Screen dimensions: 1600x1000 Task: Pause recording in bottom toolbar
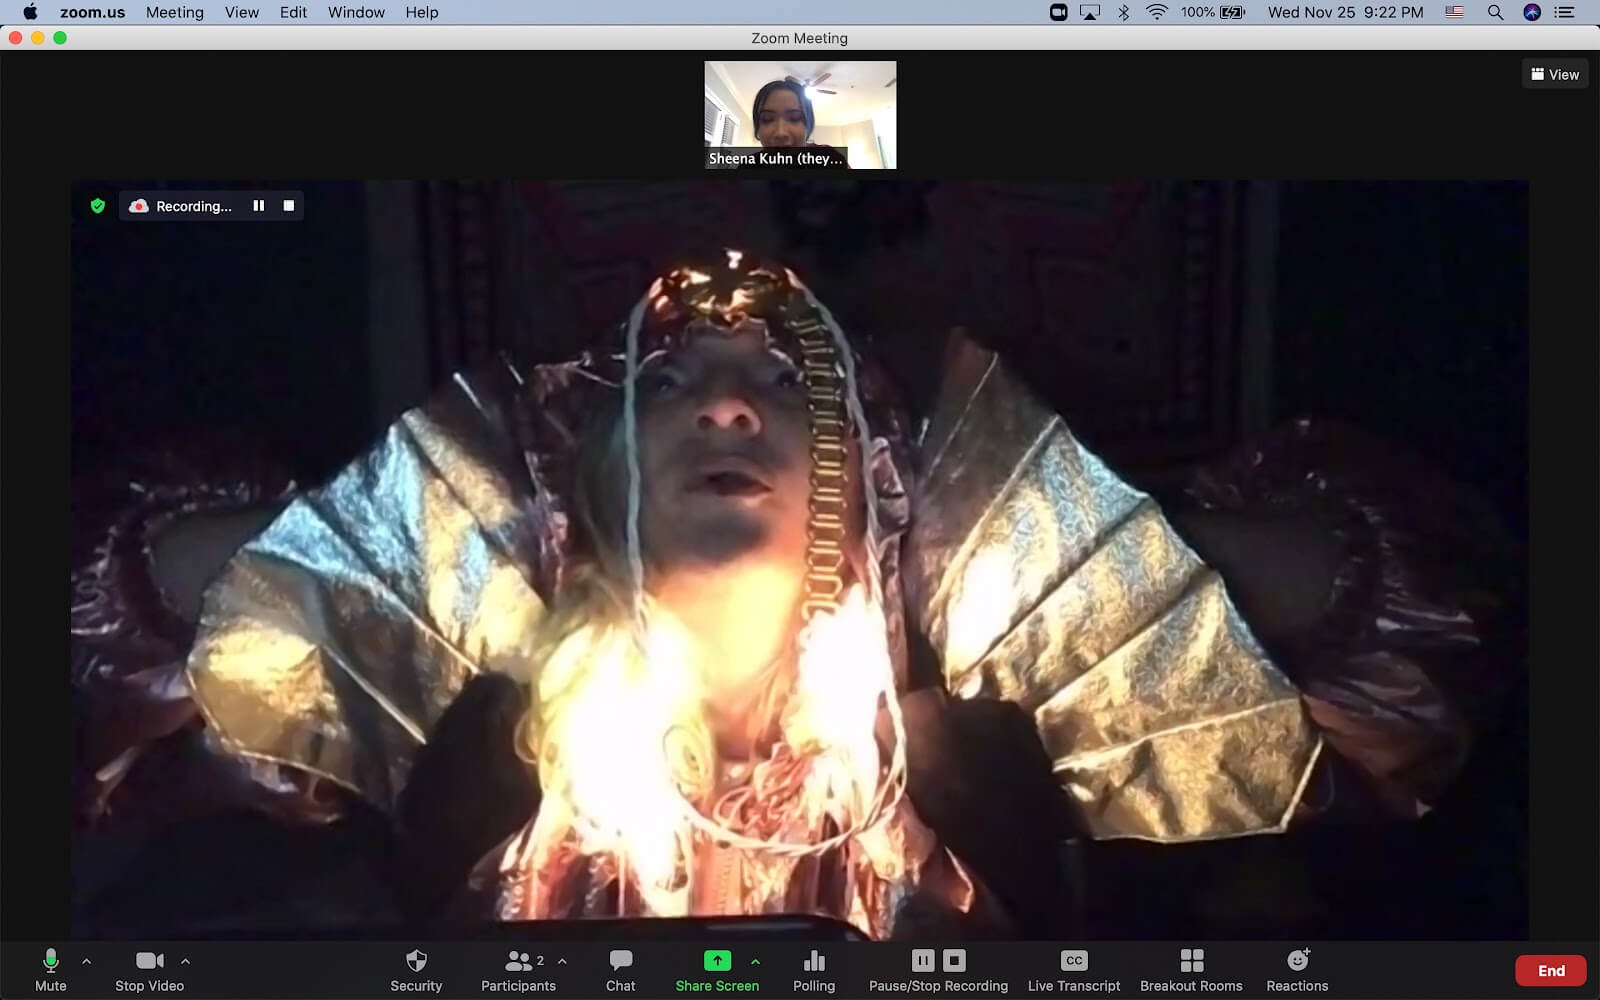point(923,961)
